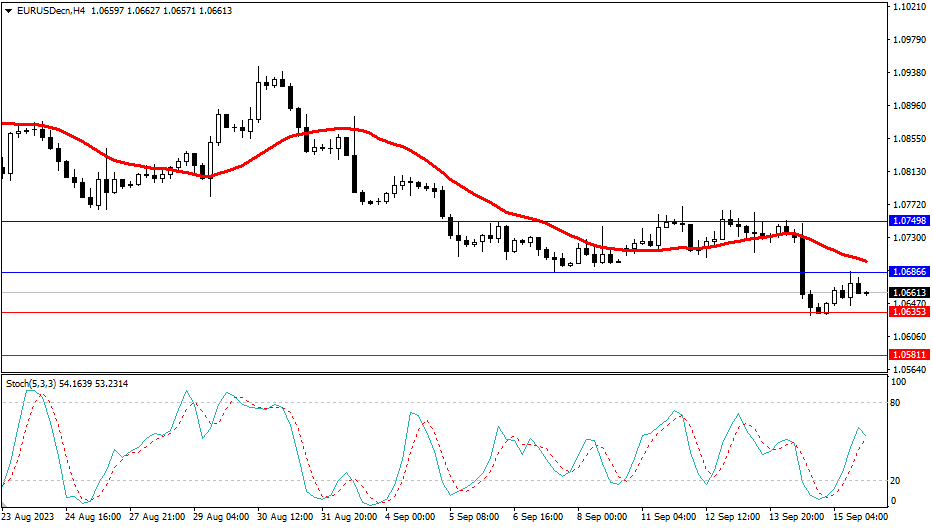Click the EURUSDecn,H4 chart title text

47,10
